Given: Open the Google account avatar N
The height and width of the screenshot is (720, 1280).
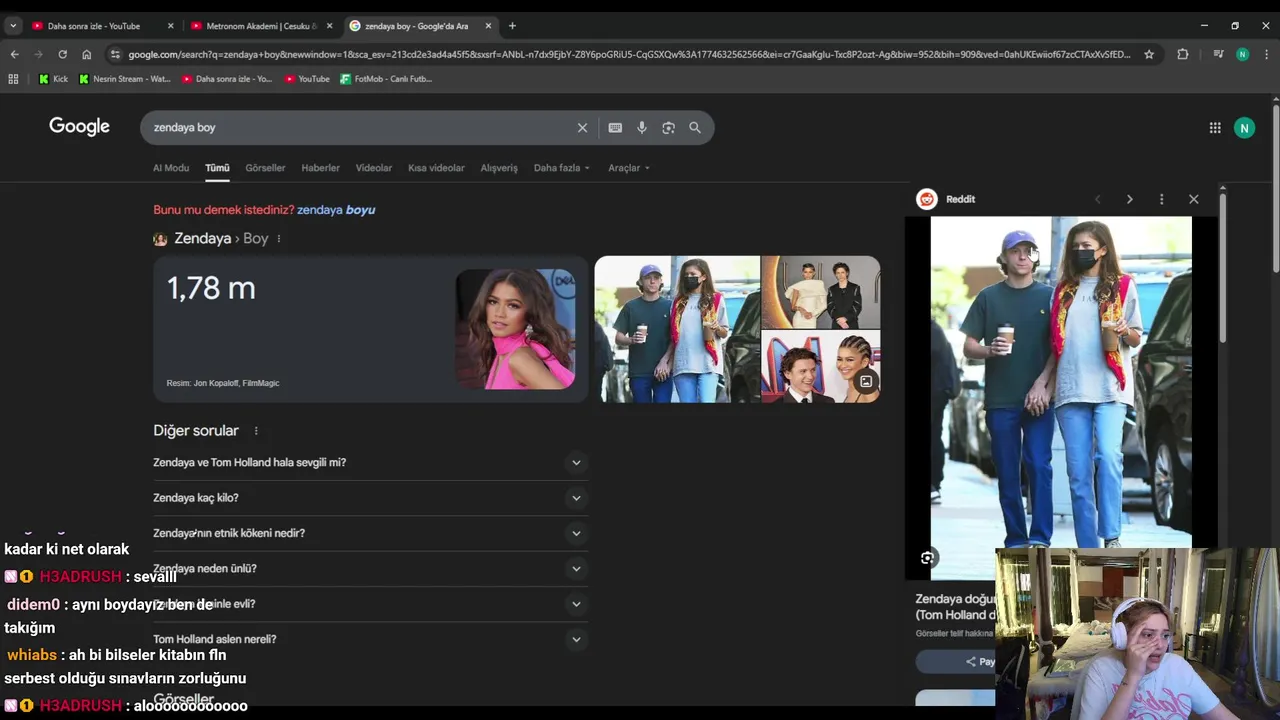Looking at the screenshot, I should 1244,128.
